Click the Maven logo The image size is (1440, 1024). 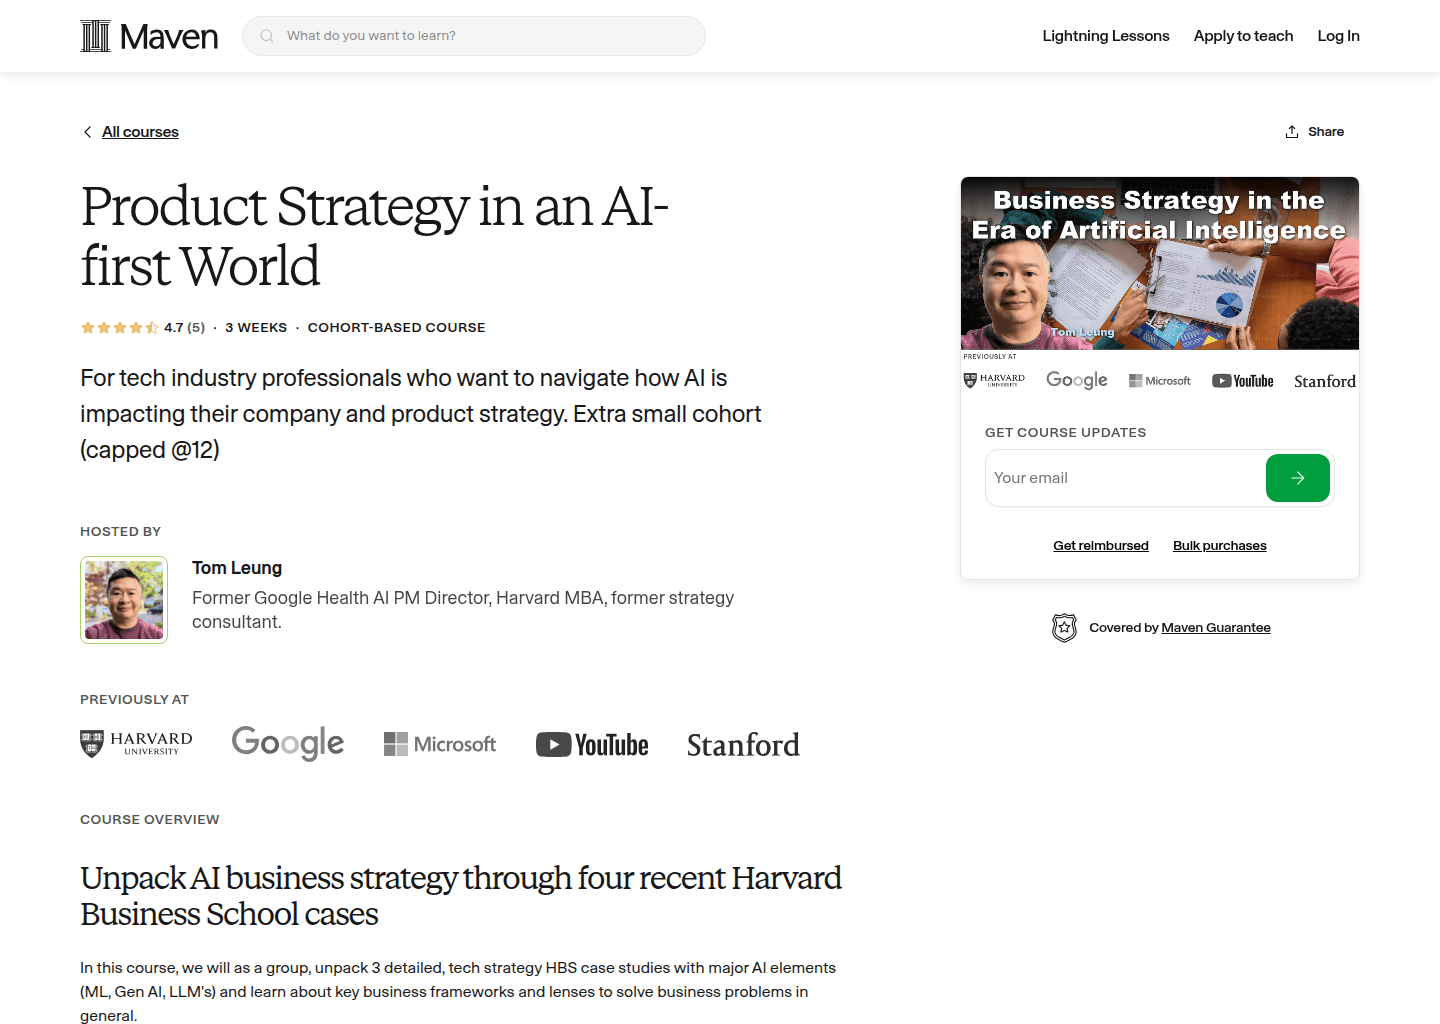click(148, 35)
